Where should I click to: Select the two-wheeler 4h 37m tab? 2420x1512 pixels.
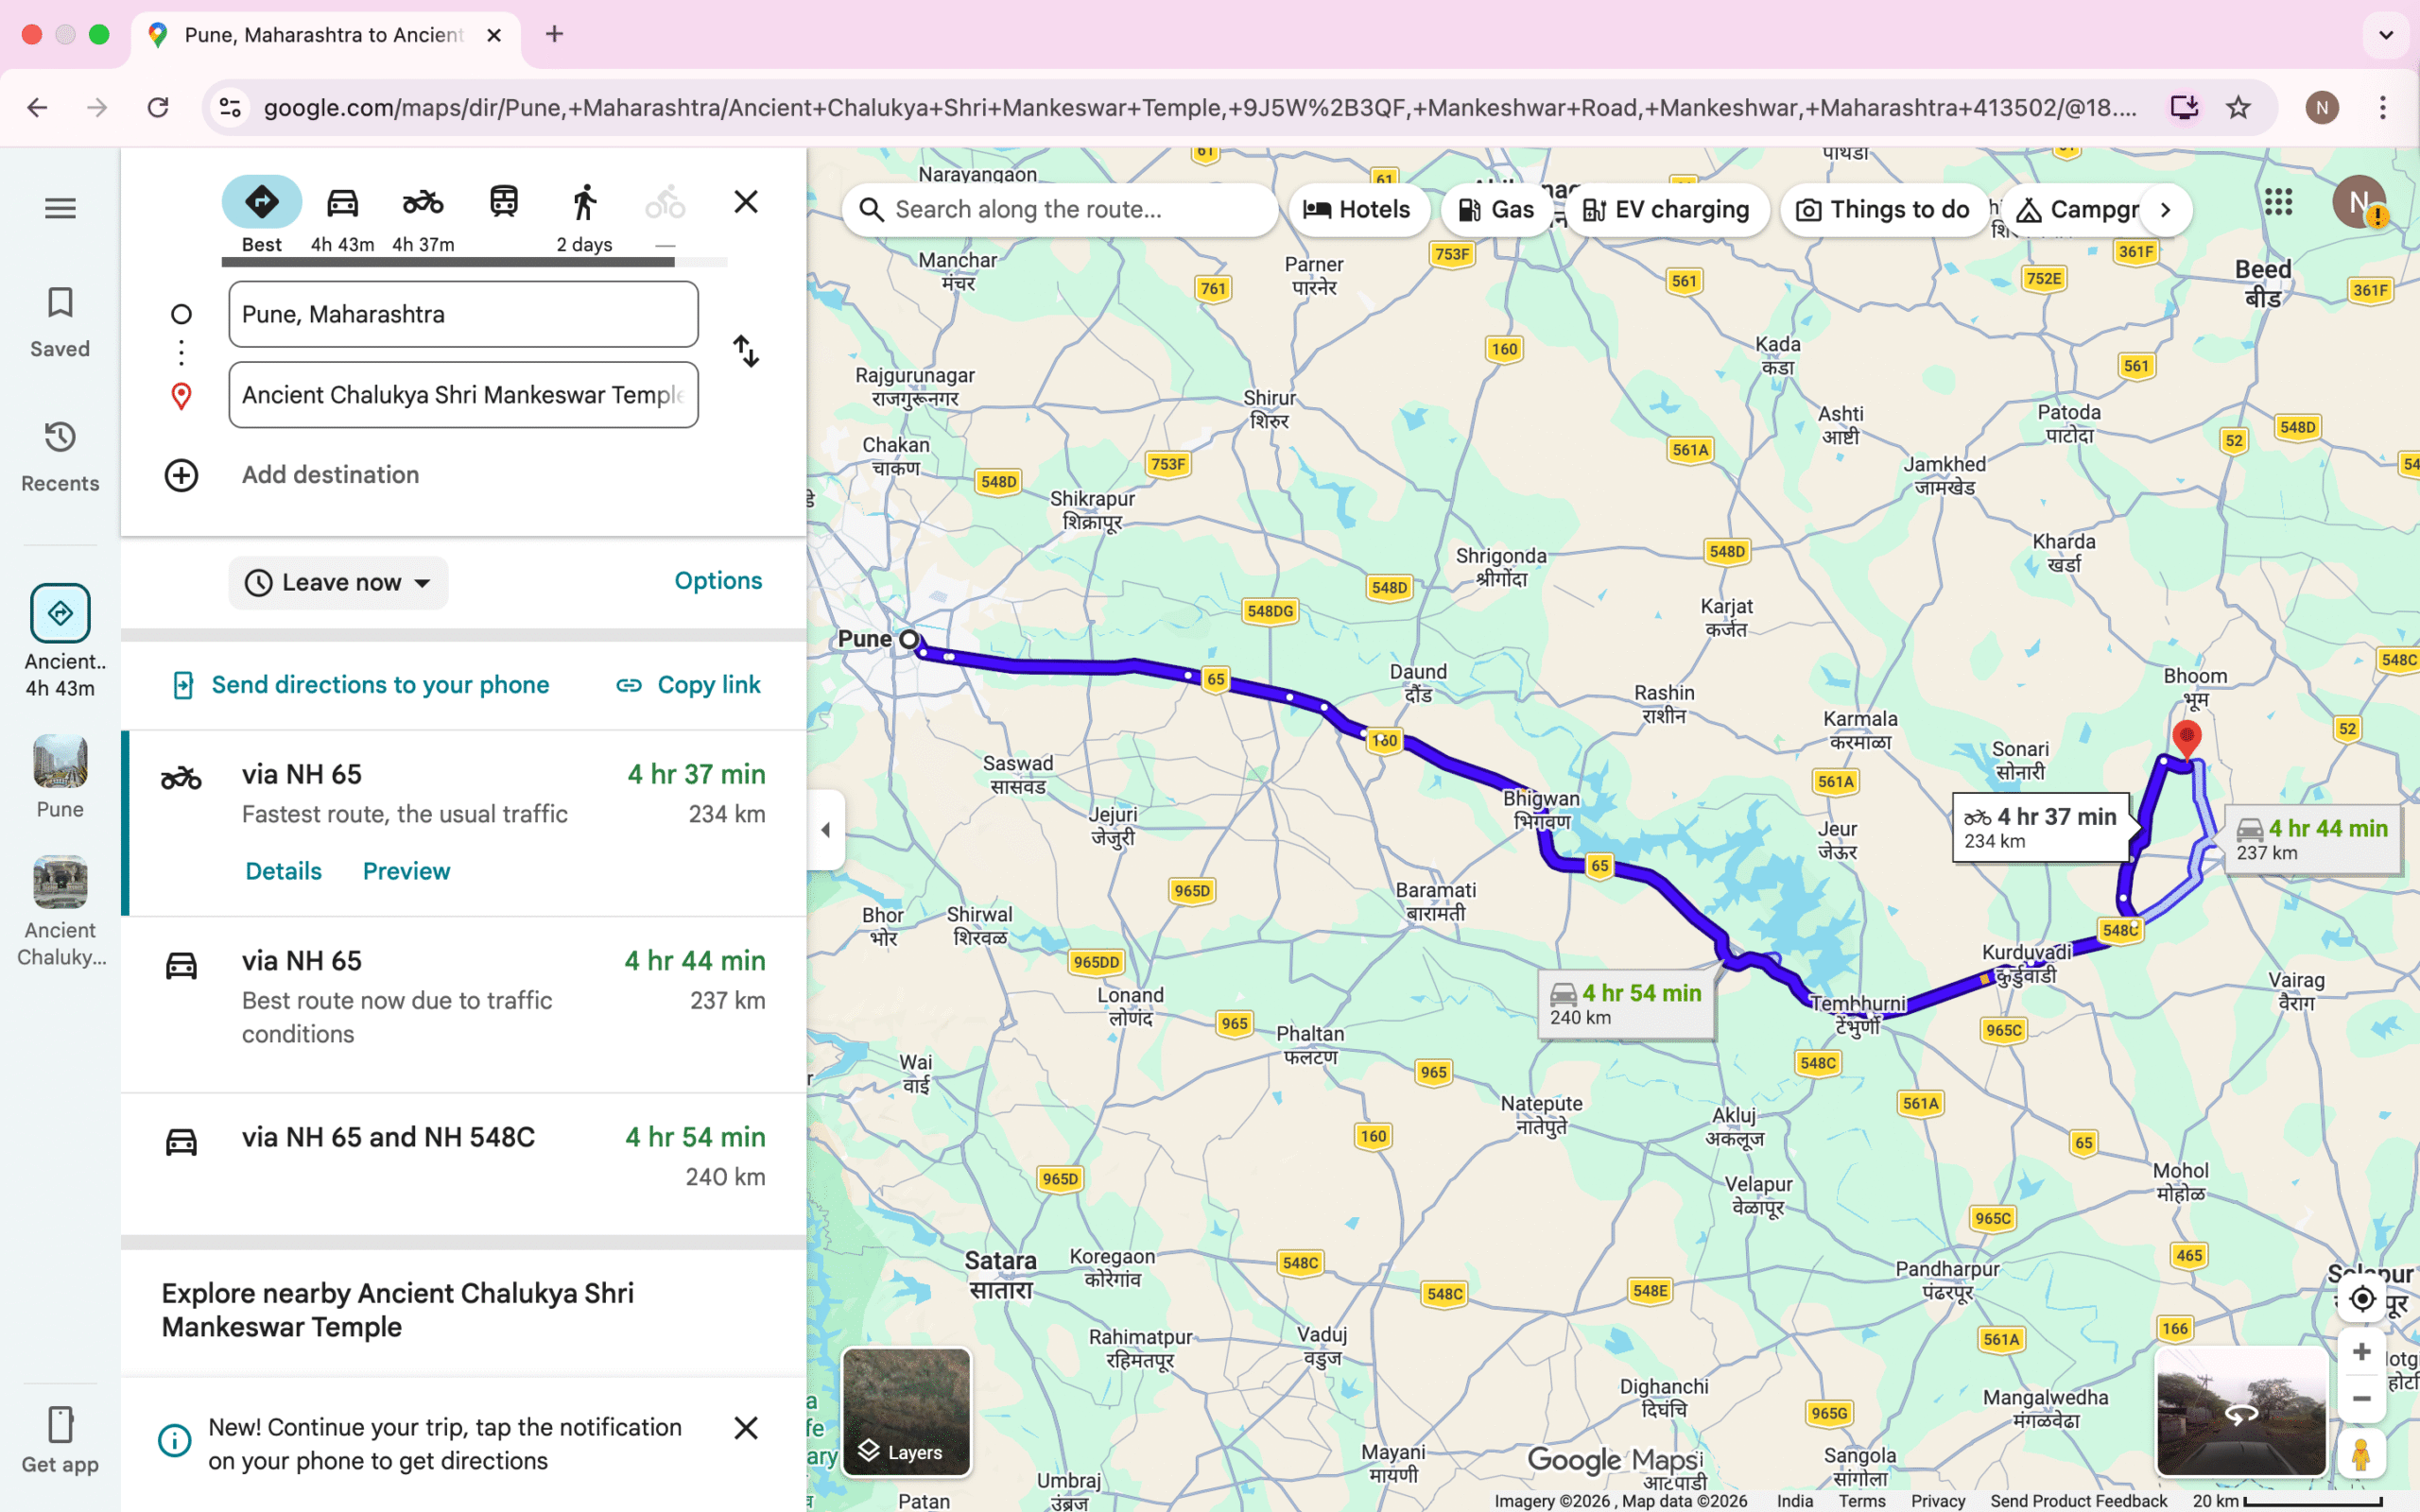[423, 203]
